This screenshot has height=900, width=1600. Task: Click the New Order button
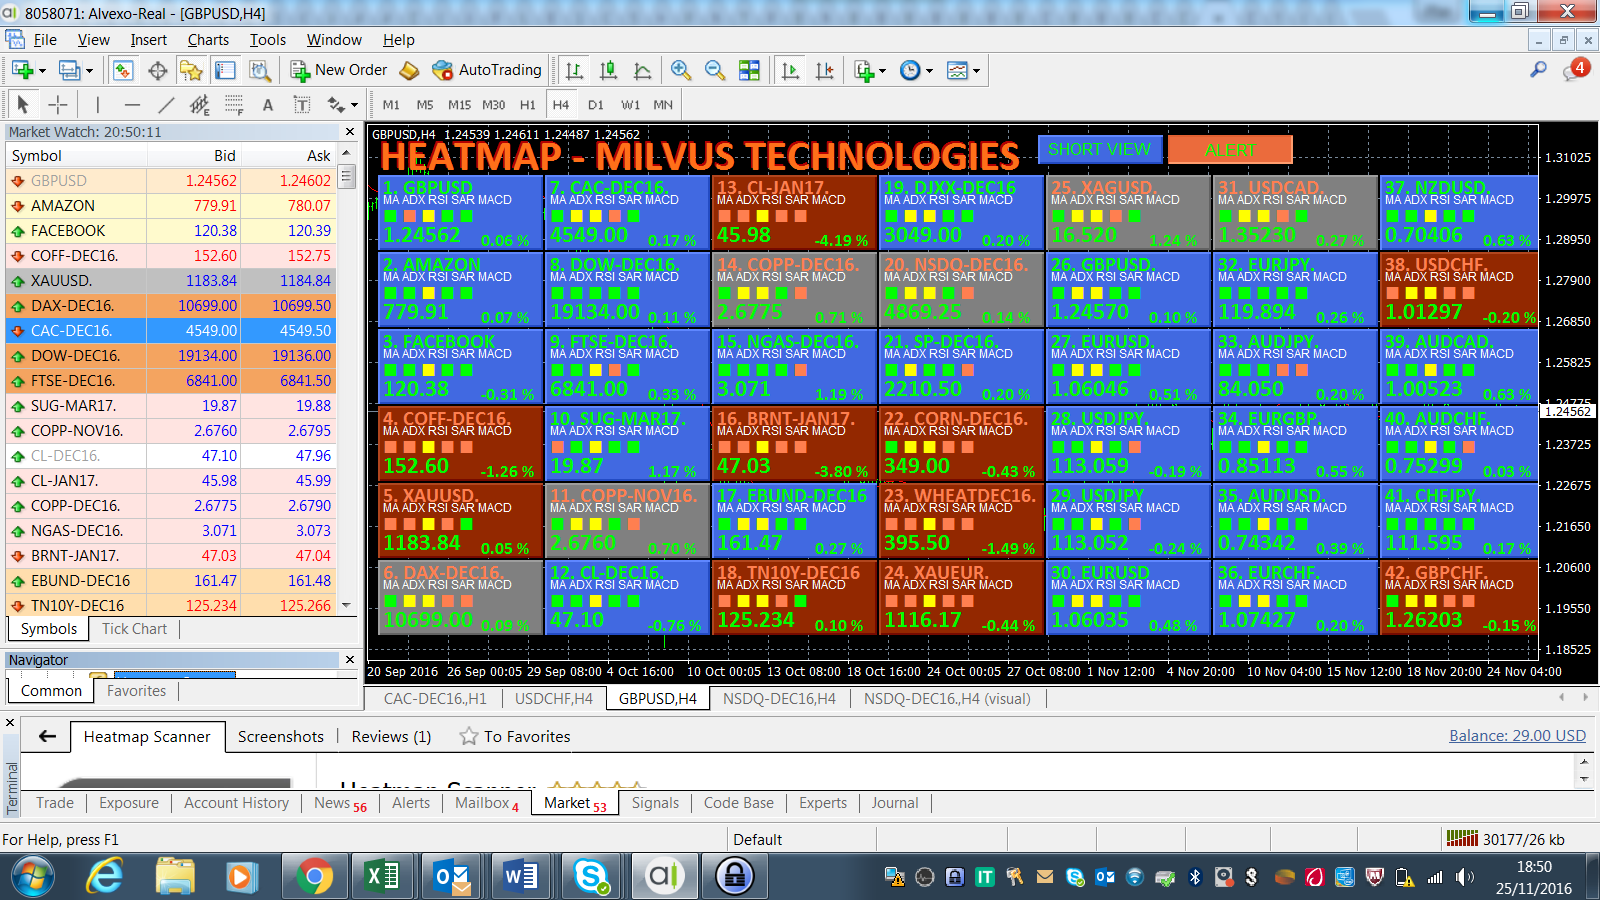click(x=339, y=70)
